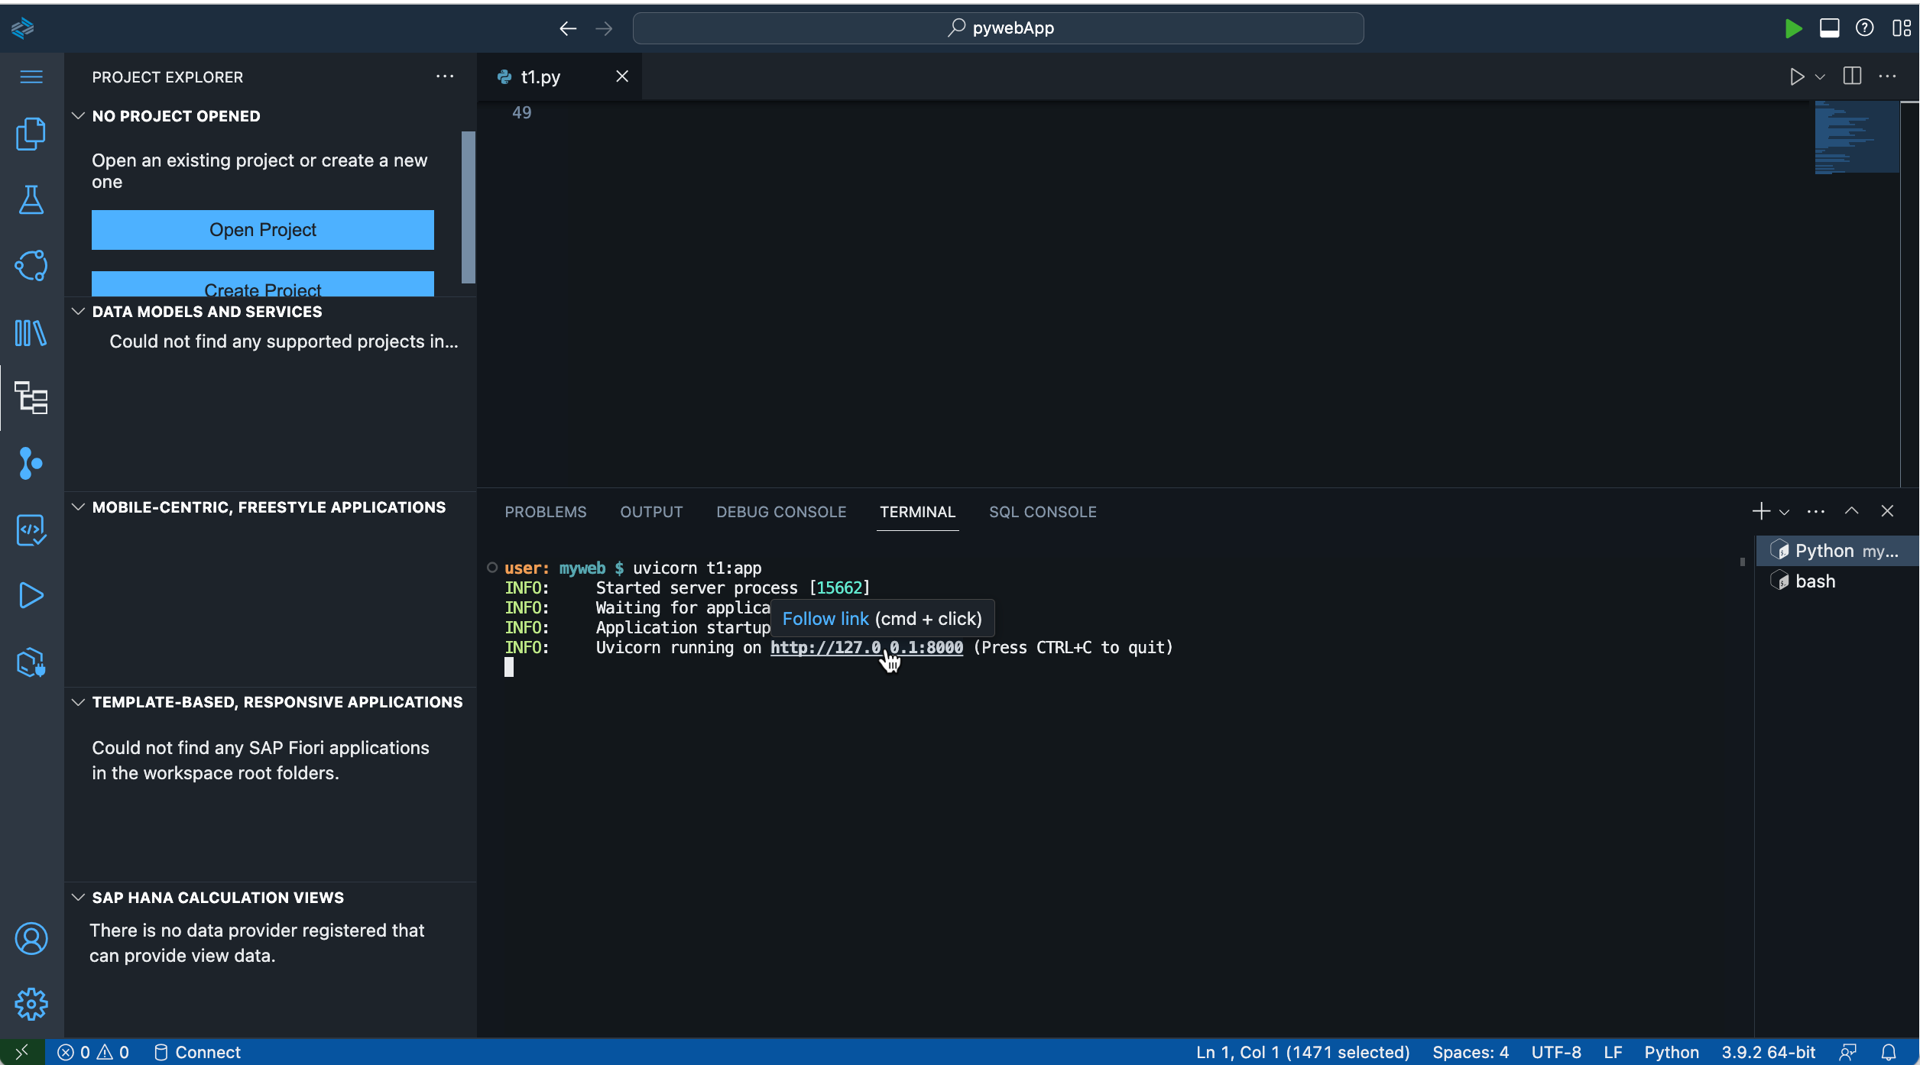Screen dimensions: 1920x1065
Task: Select the bash terminal in the list
Action: [x=1815, y=581]
